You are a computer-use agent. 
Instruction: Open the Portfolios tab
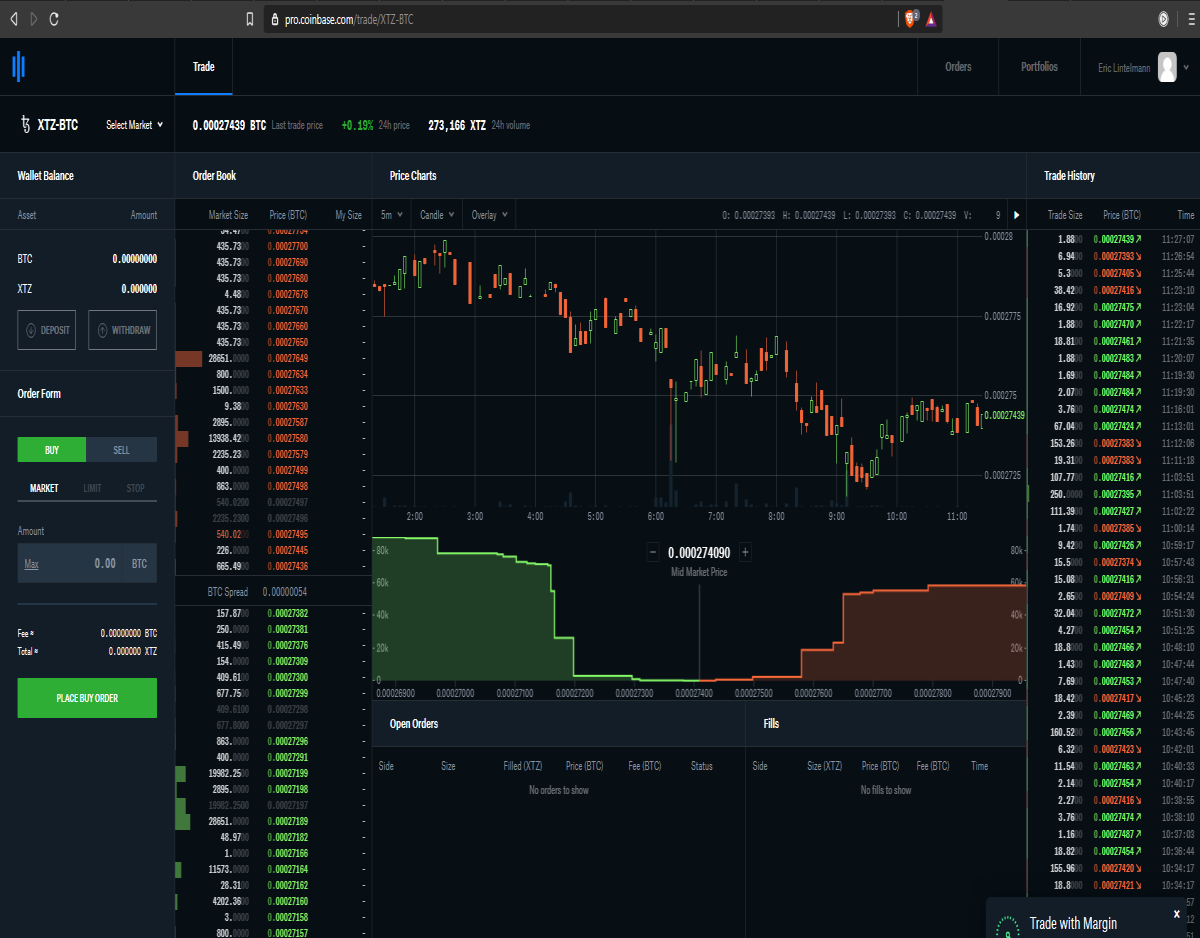(x=1039, y=67)
